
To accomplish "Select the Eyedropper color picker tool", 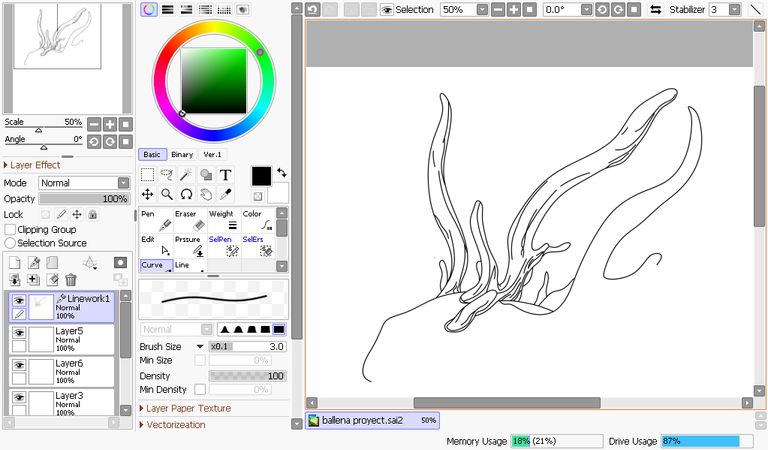I will [225, 194].
